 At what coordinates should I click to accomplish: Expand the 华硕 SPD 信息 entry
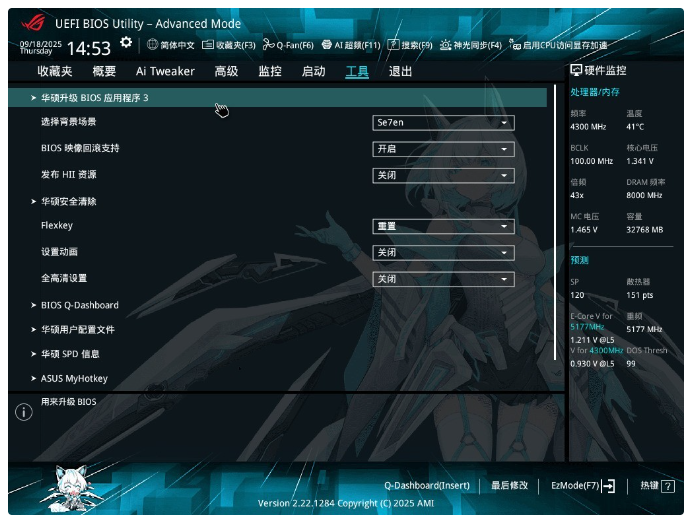pos(70,354)
